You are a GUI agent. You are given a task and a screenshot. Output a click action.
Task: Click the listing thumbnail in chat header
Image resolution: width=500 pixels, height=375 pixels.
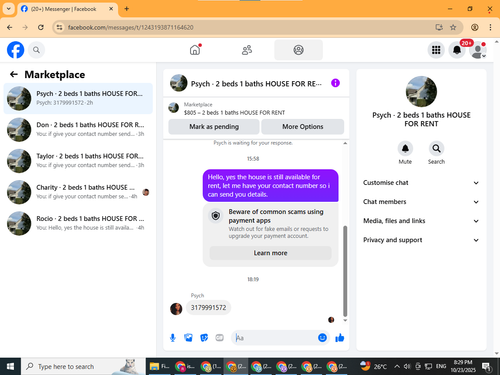[x=179, y=83]
